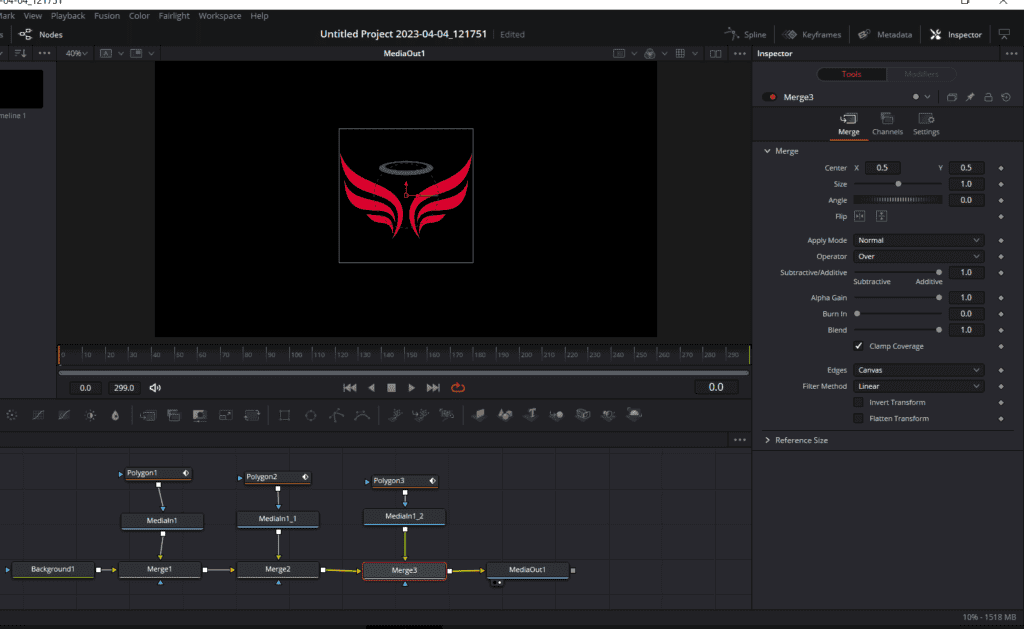Open the Operator dropdown set to Over

coord(918,257)
